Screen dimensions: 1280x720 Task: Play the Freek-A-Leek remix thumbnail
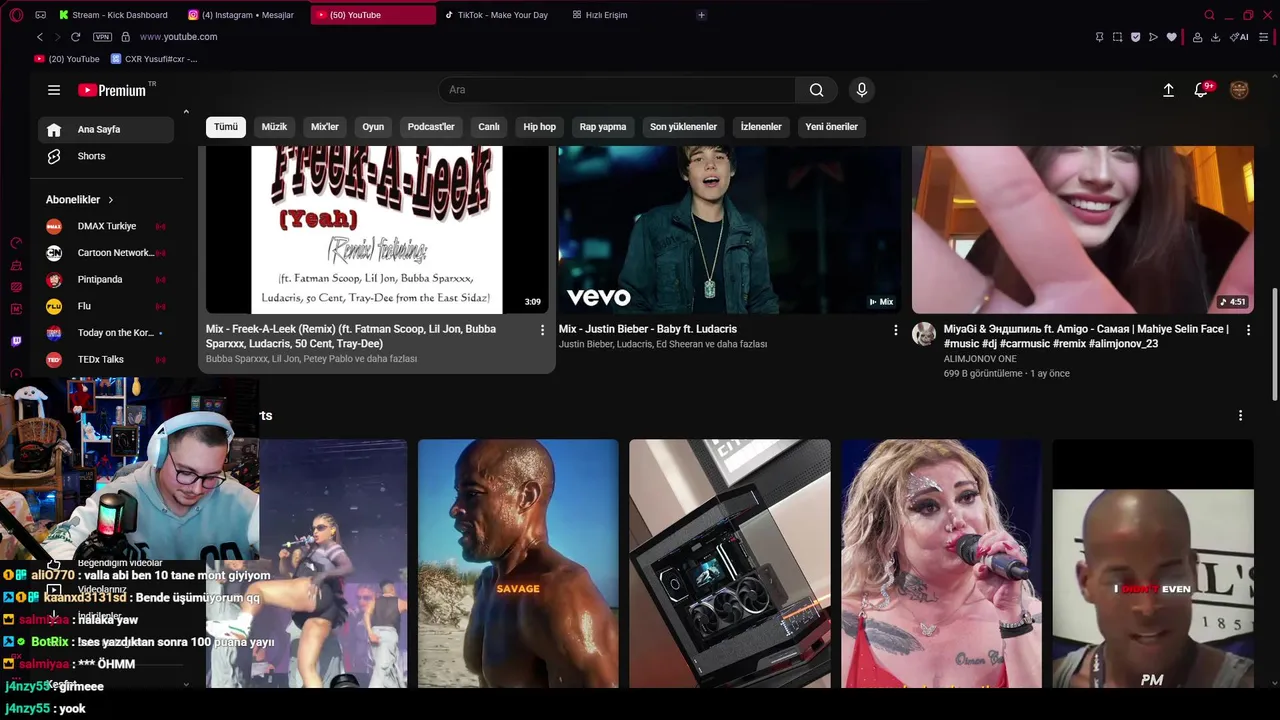pos(377,229)
